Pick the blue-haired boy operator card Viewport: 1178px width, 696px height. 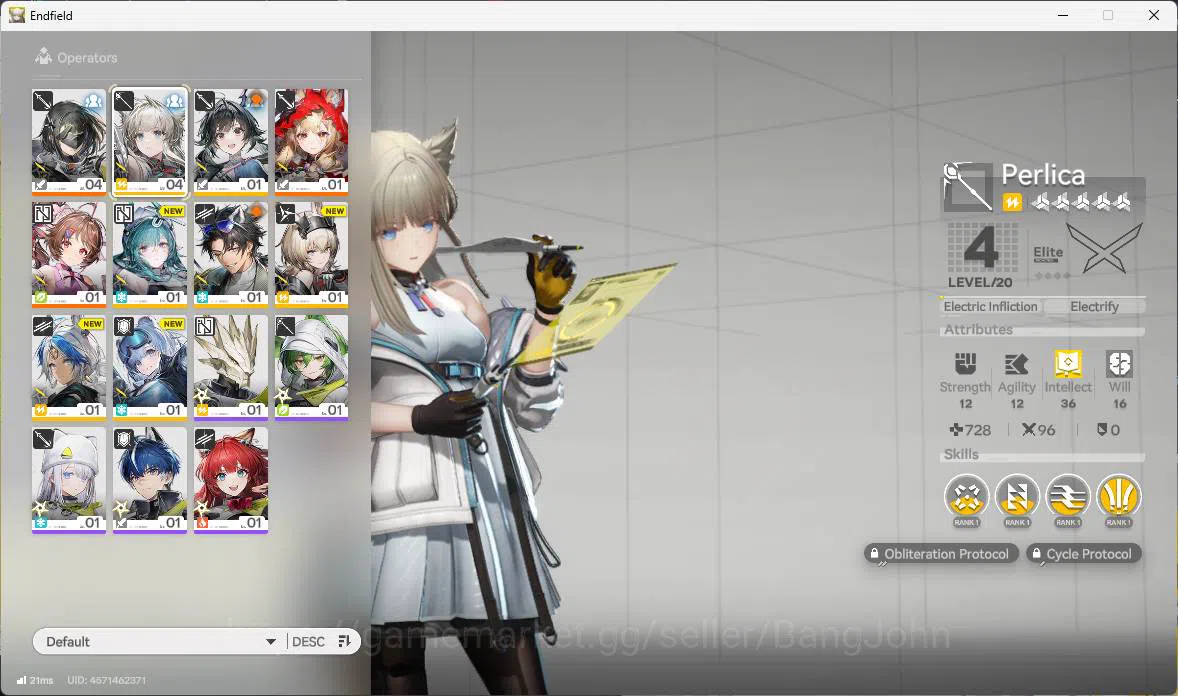[x=150, y=480]
